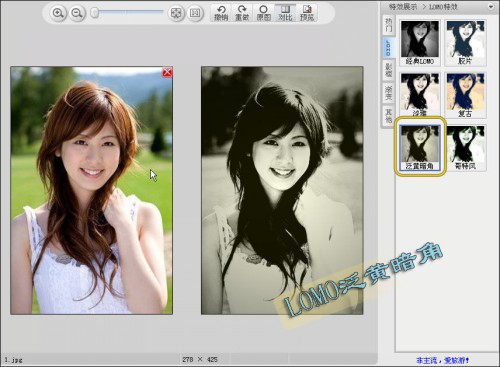Select the 复古 retro effect thumbnail
The width and height of the screenshot is (500, 367).
[465, 95]
